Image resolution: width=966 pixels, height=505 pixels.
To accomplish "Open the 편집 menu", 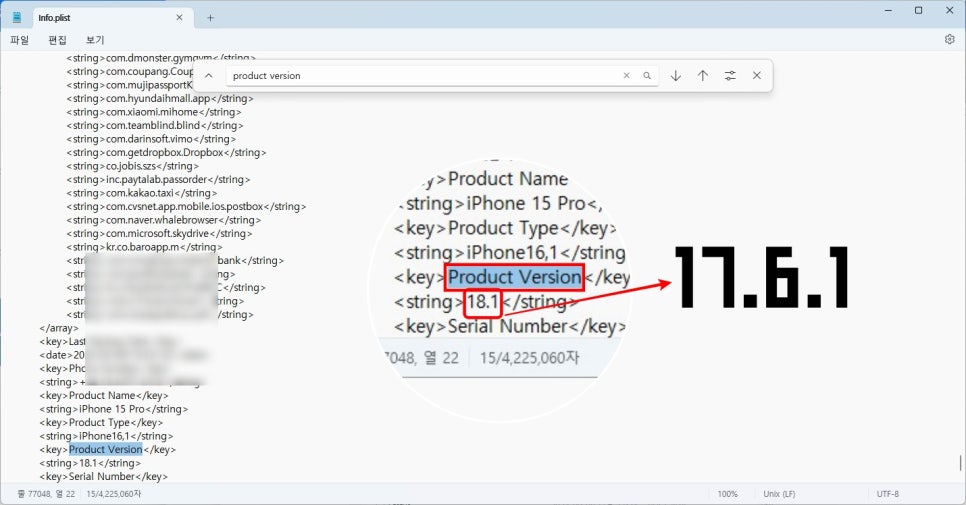I will [57, 40].
